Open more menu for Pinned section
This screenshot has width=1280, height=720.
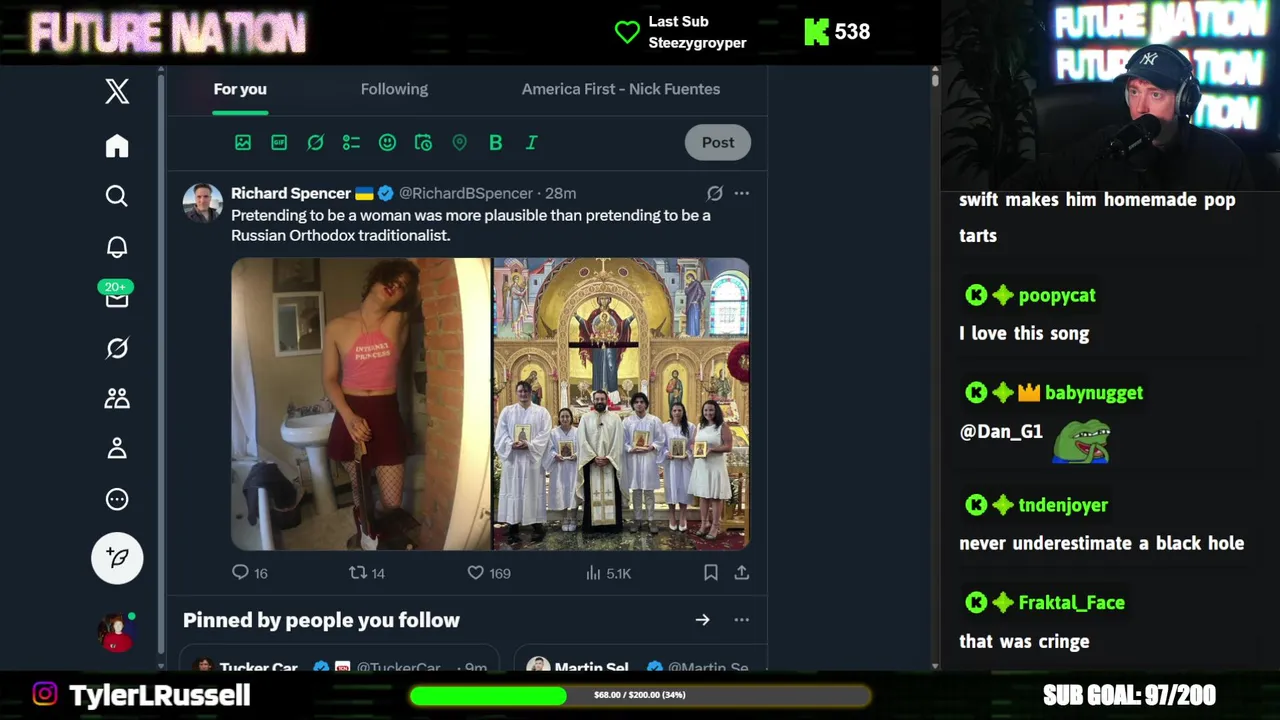pyautogui.click(x=742, y=620)
